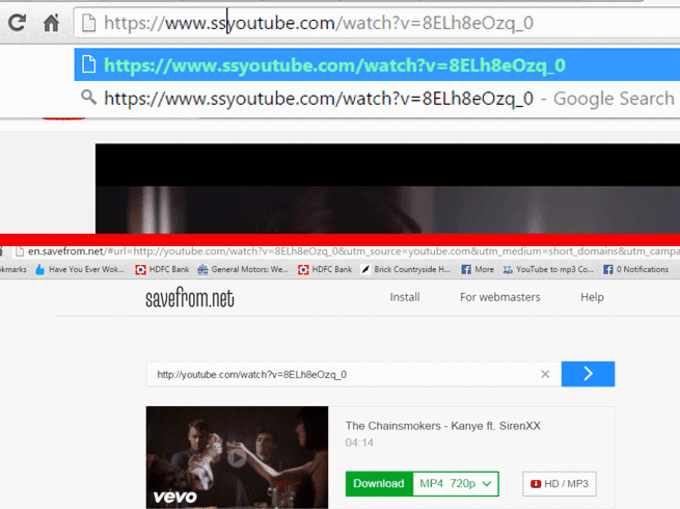This screenshot has width=680, height=509.
Task: Click the green Download button
Action: (x=379, y=483)
